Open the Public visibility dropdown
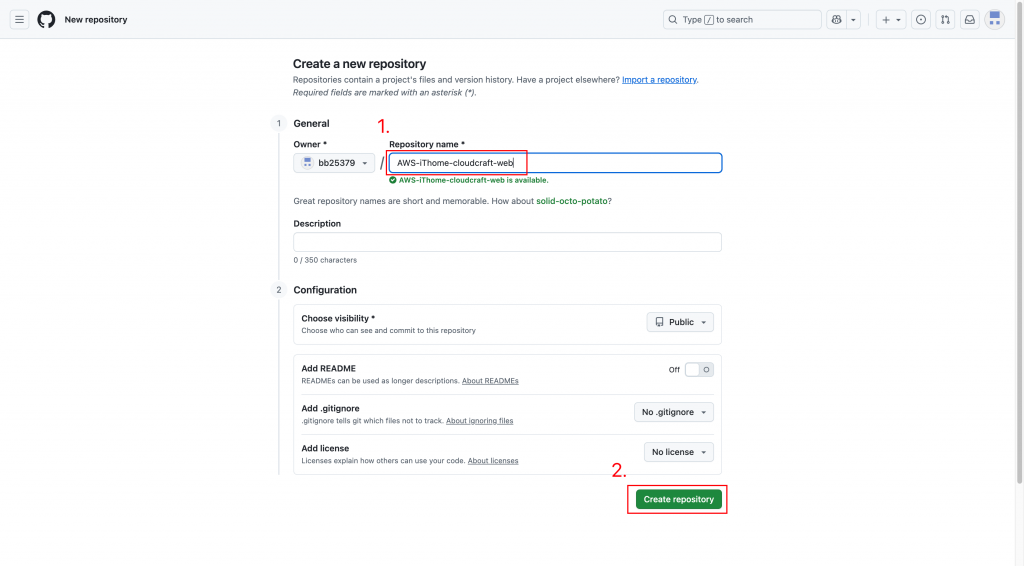Image resolution: width=1024 pixels, height=566 pixels. pyautogui.click(x=680, y=322)
